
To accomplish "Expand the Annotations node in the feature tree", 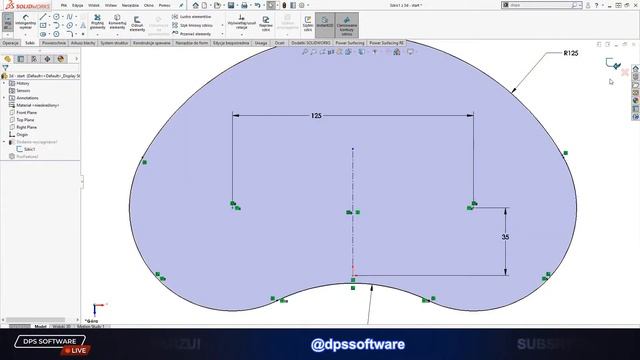I will point(4,98).
